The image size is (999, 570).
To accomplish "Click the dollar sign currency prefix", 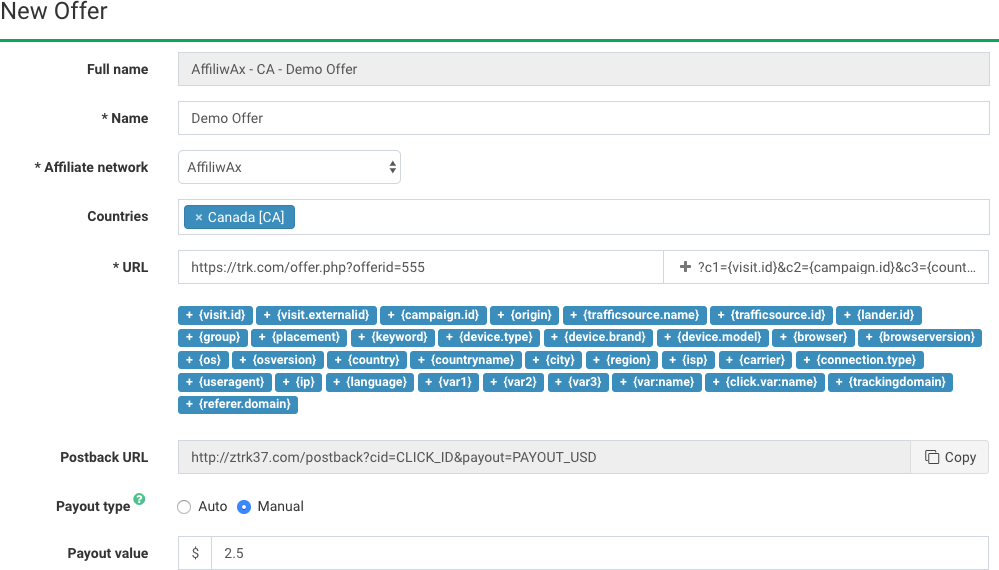I will pos(195,553).
